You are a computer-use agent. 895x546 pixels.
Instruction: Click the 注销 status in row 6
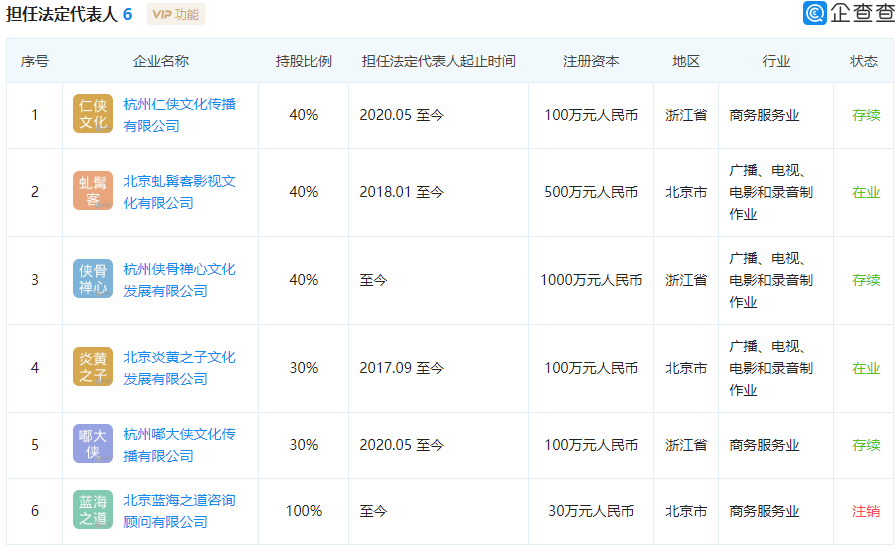click(866, 511)
